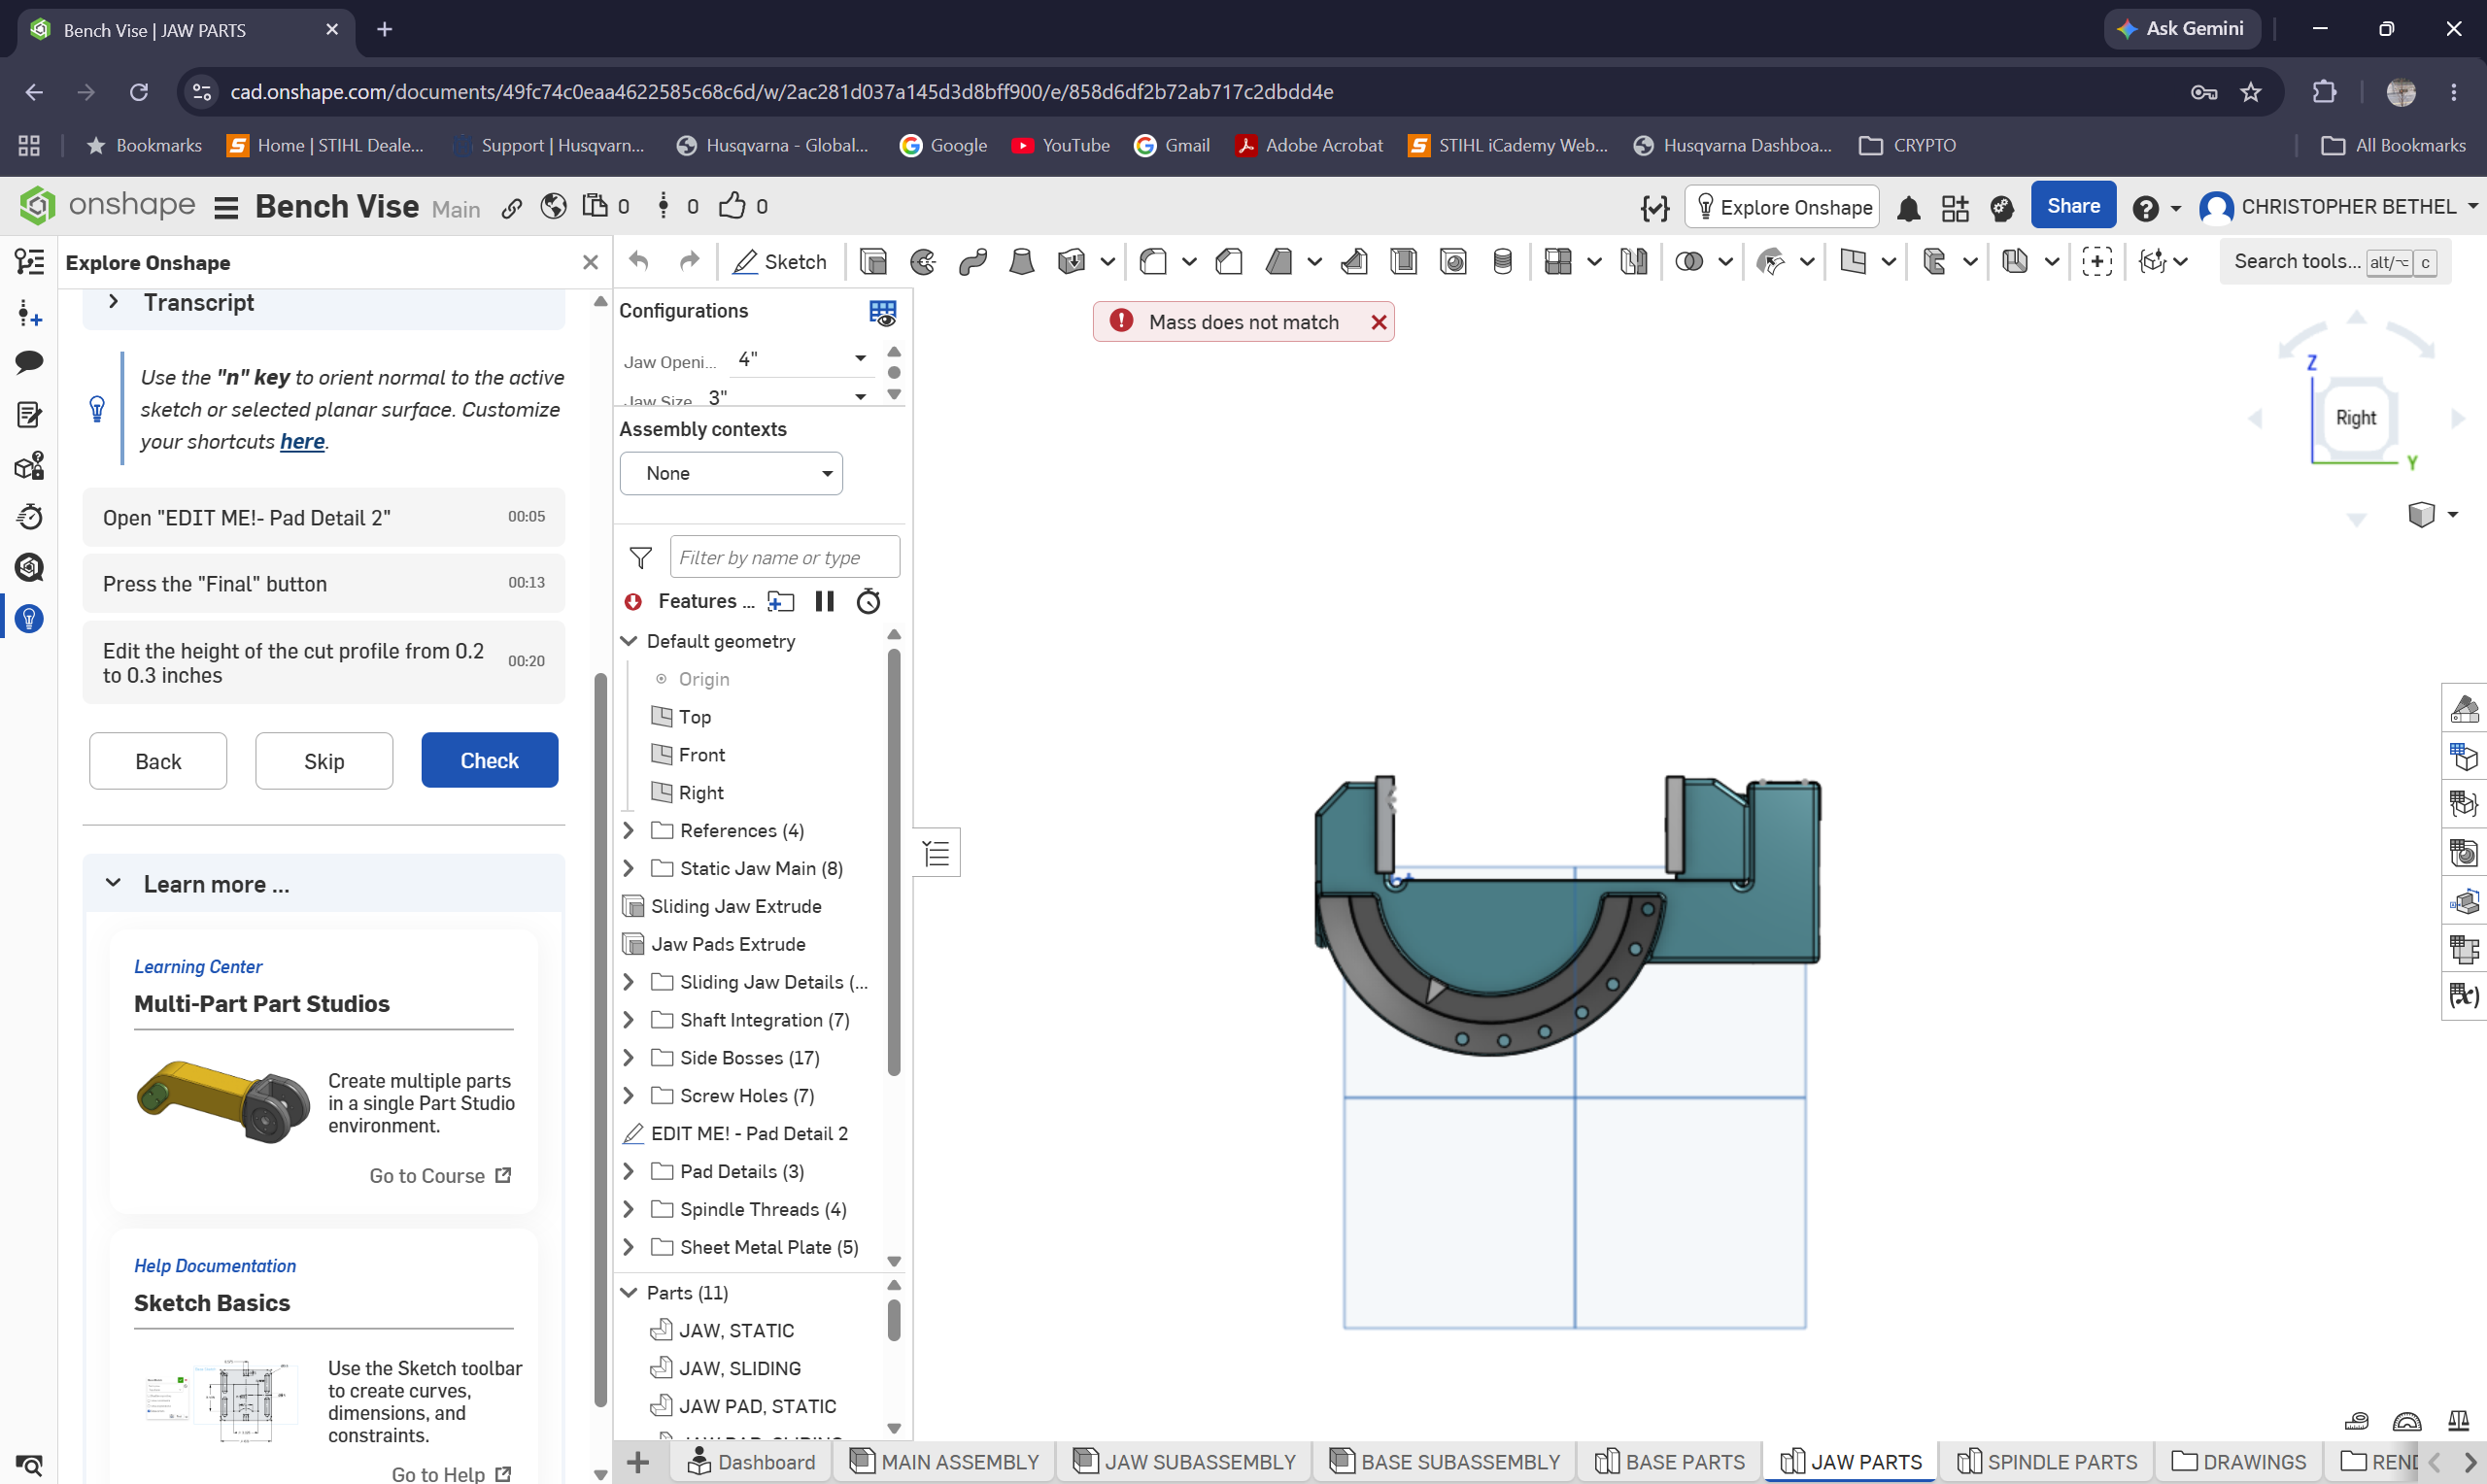Toggle like on the Bench Vise document
2487x1484 pixels.
tap(733, 206)
